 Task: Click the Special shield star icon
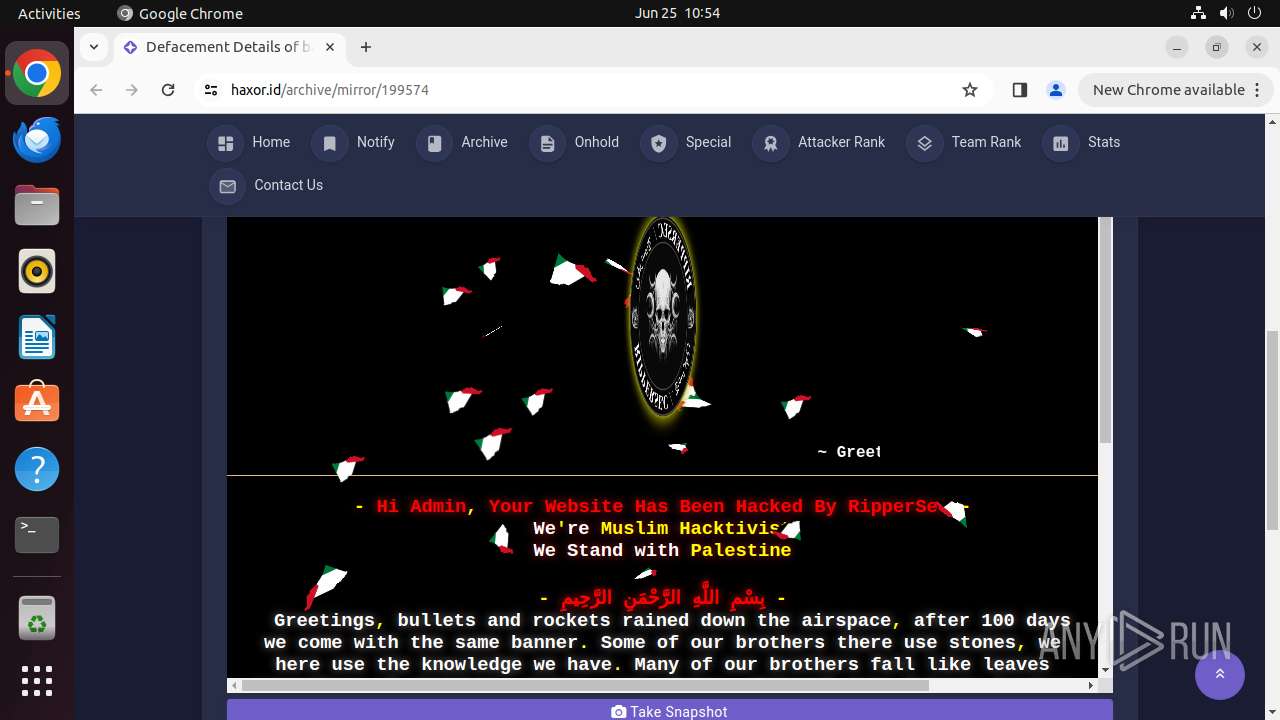click(x=658, y=143)
